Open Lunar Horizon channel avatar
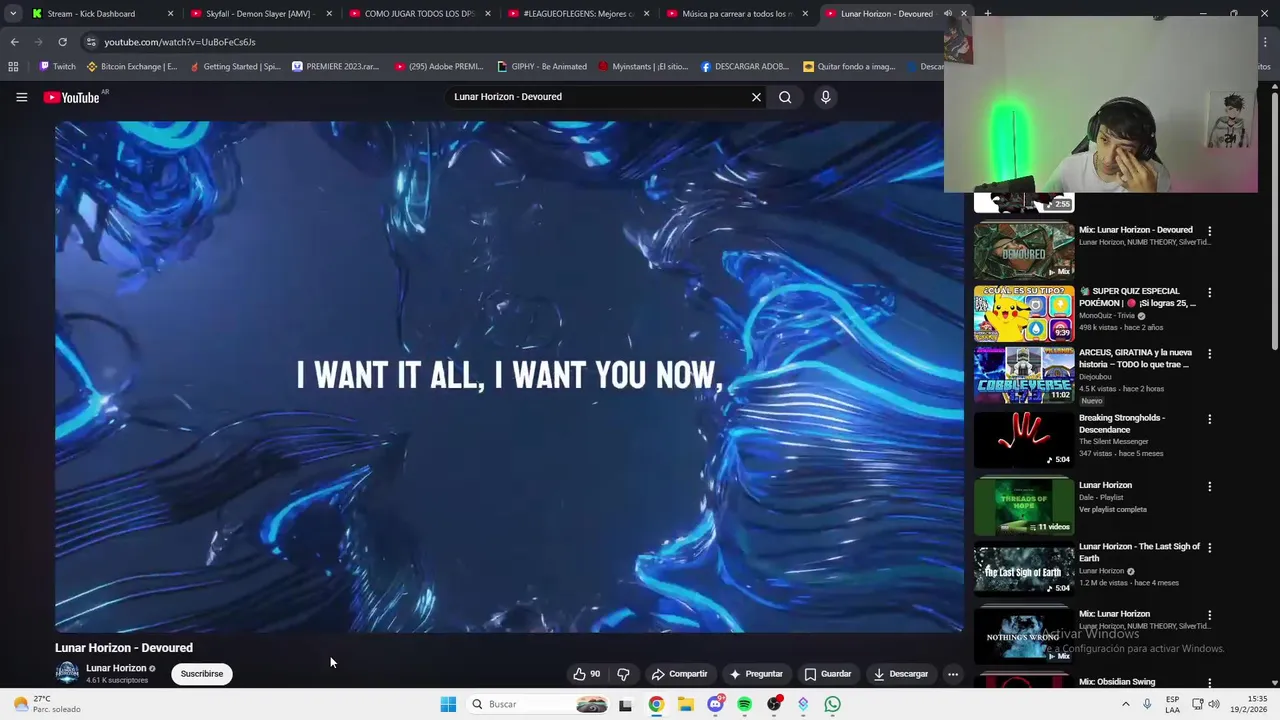 point(67,673)
